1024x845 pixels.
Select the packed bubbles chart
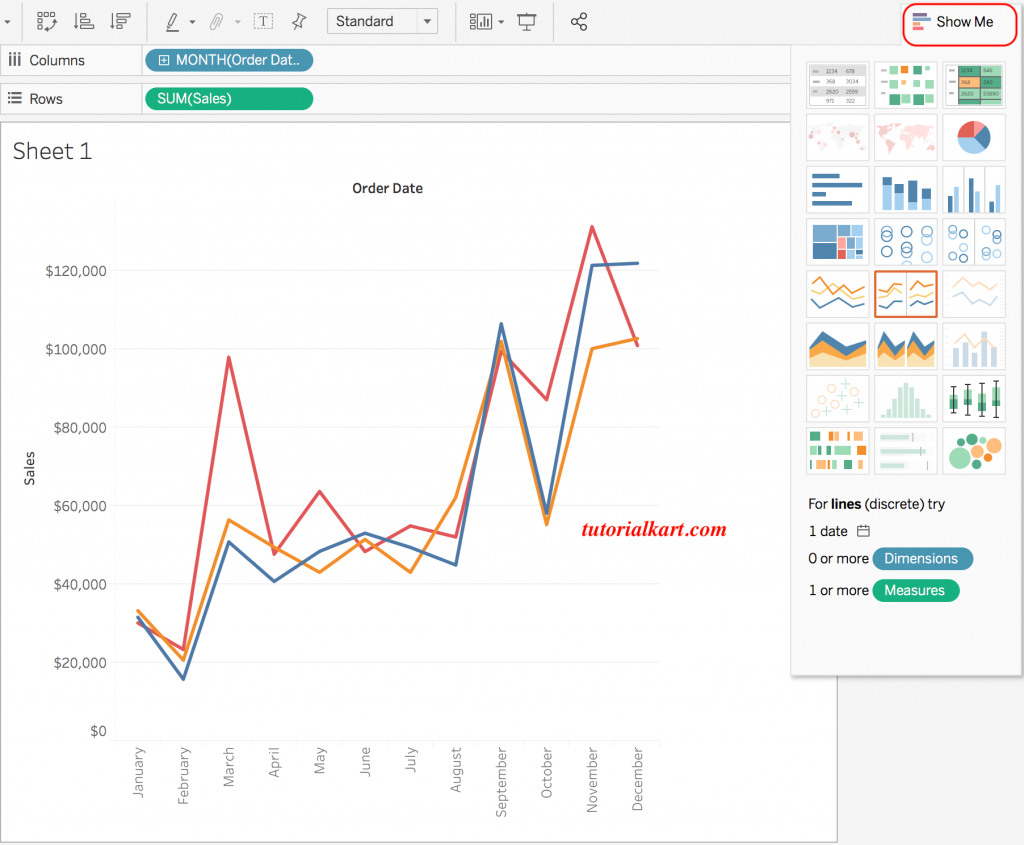click(973, 451)
